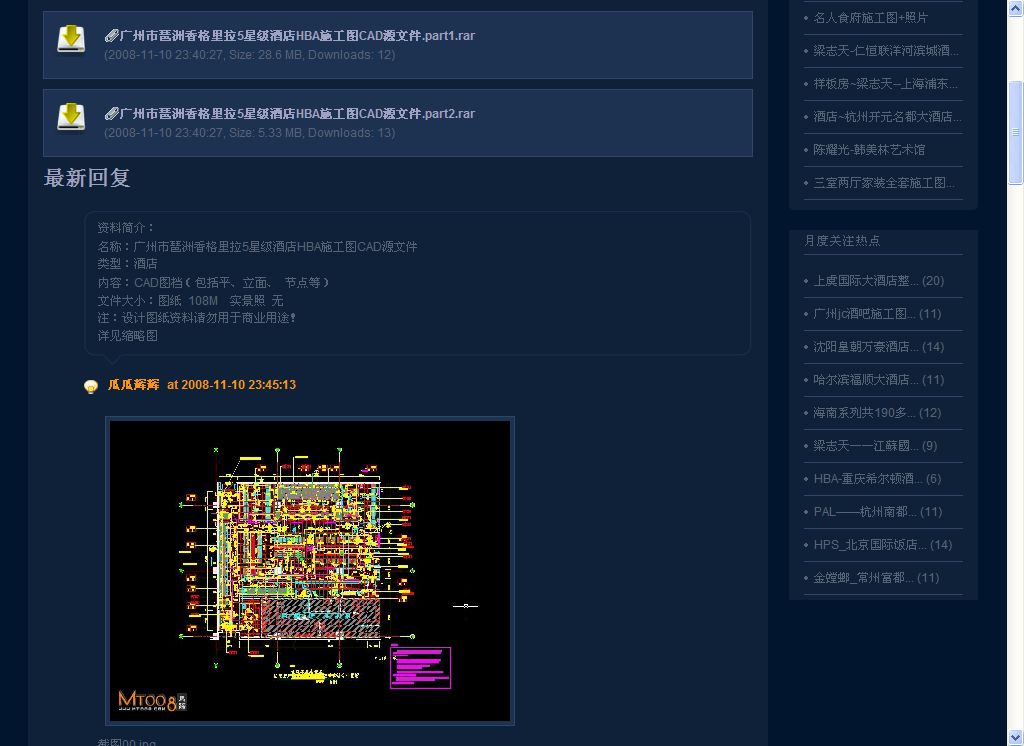This screenshot has width=1024, height=746.
Task: Open sidebar link 样板房~梁志天--上海浦东
Action: pos(885,84)
